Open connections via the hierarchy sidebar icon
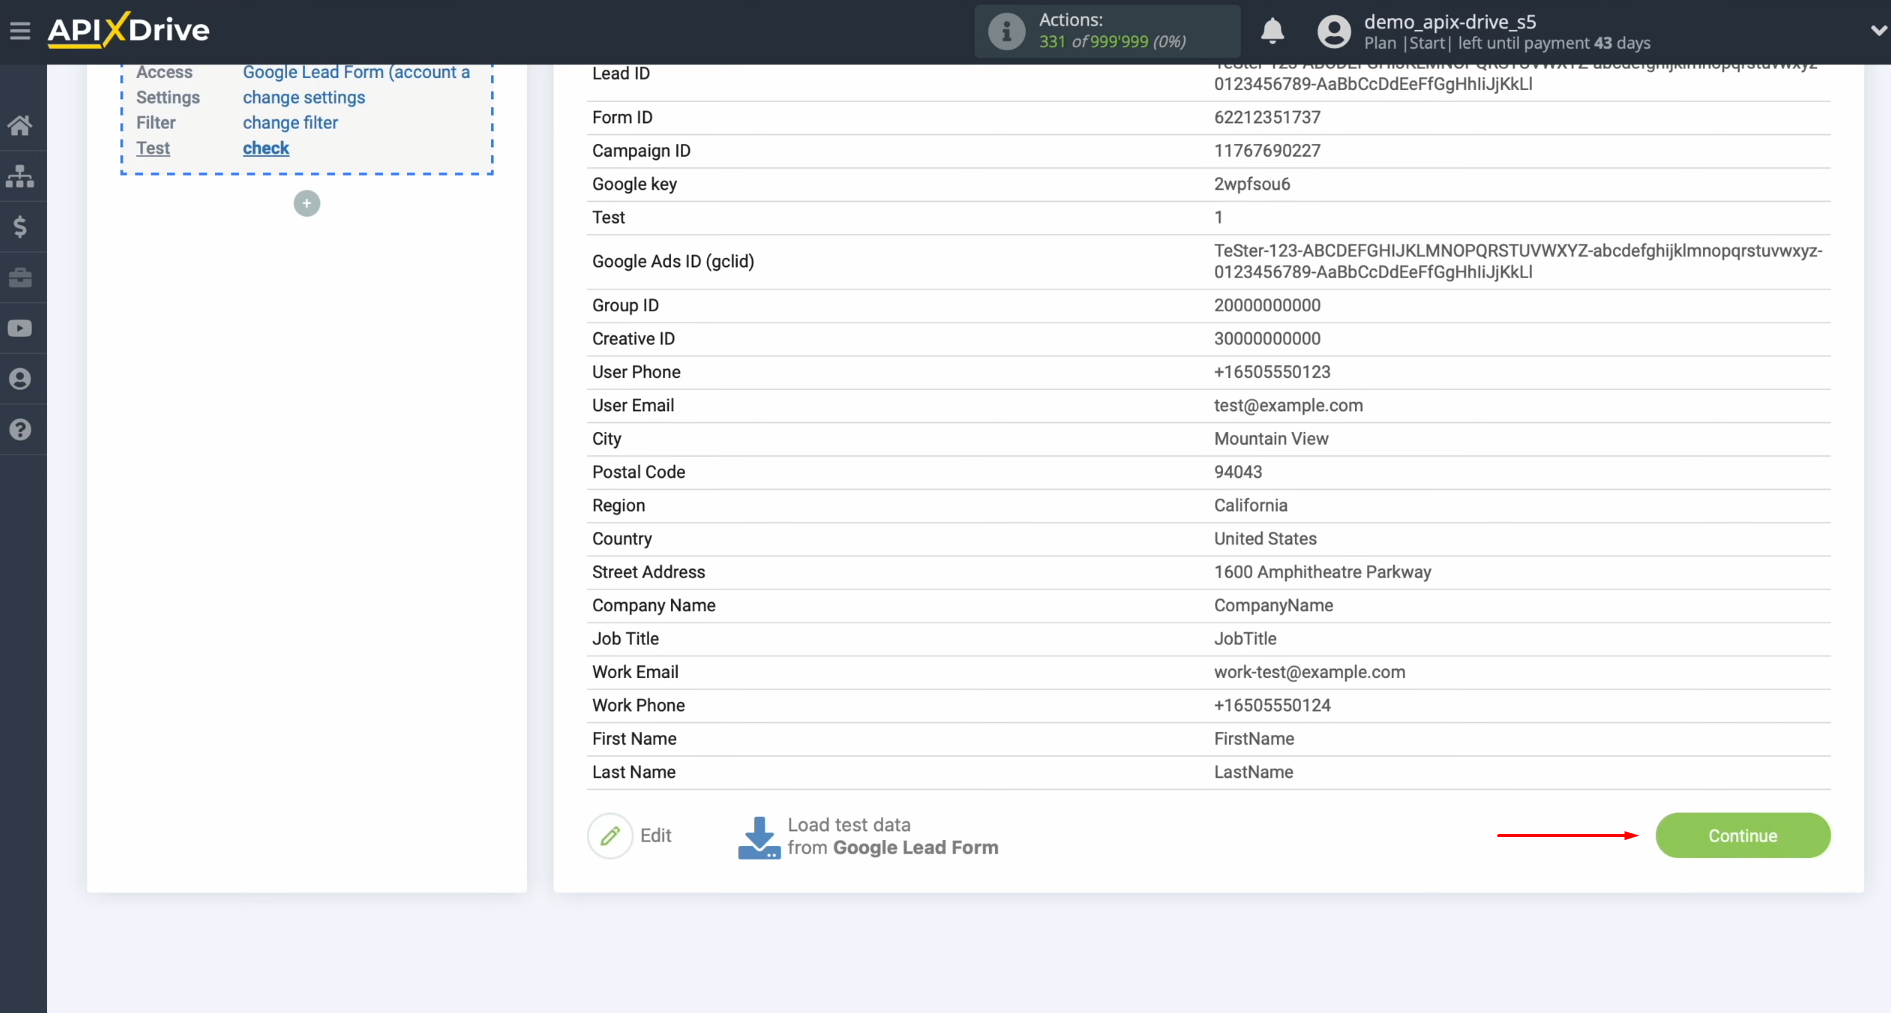1891x1013 pixels. [x=21, y=176]
